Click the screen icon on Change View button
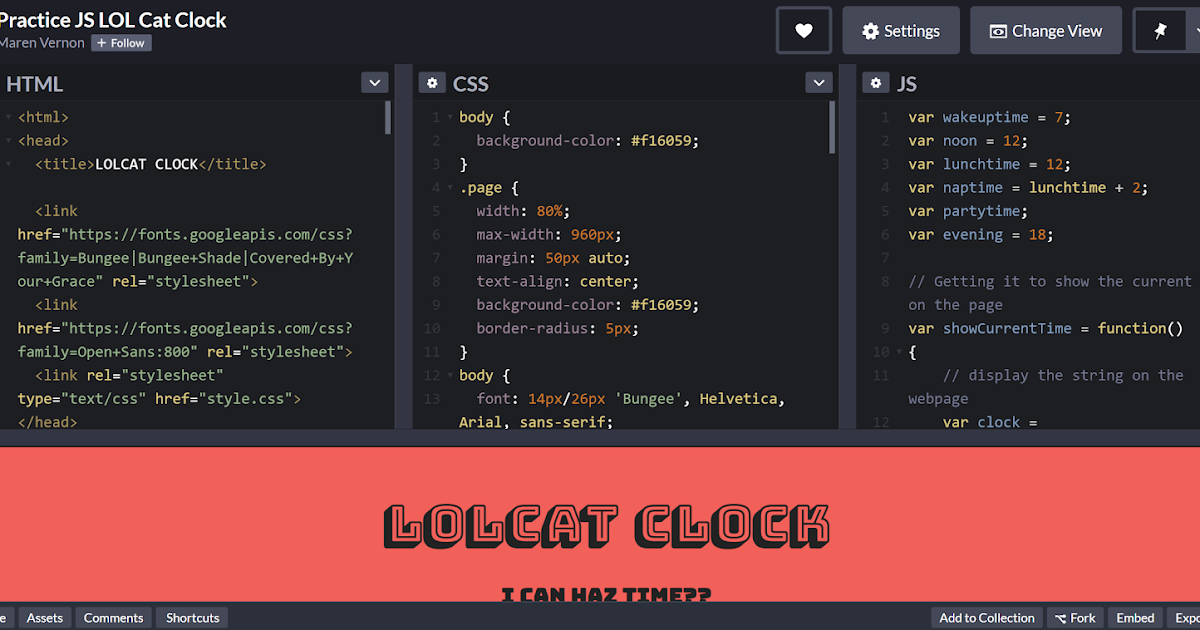The height and width of the screenshot is (630, 1200). [997, 31]
